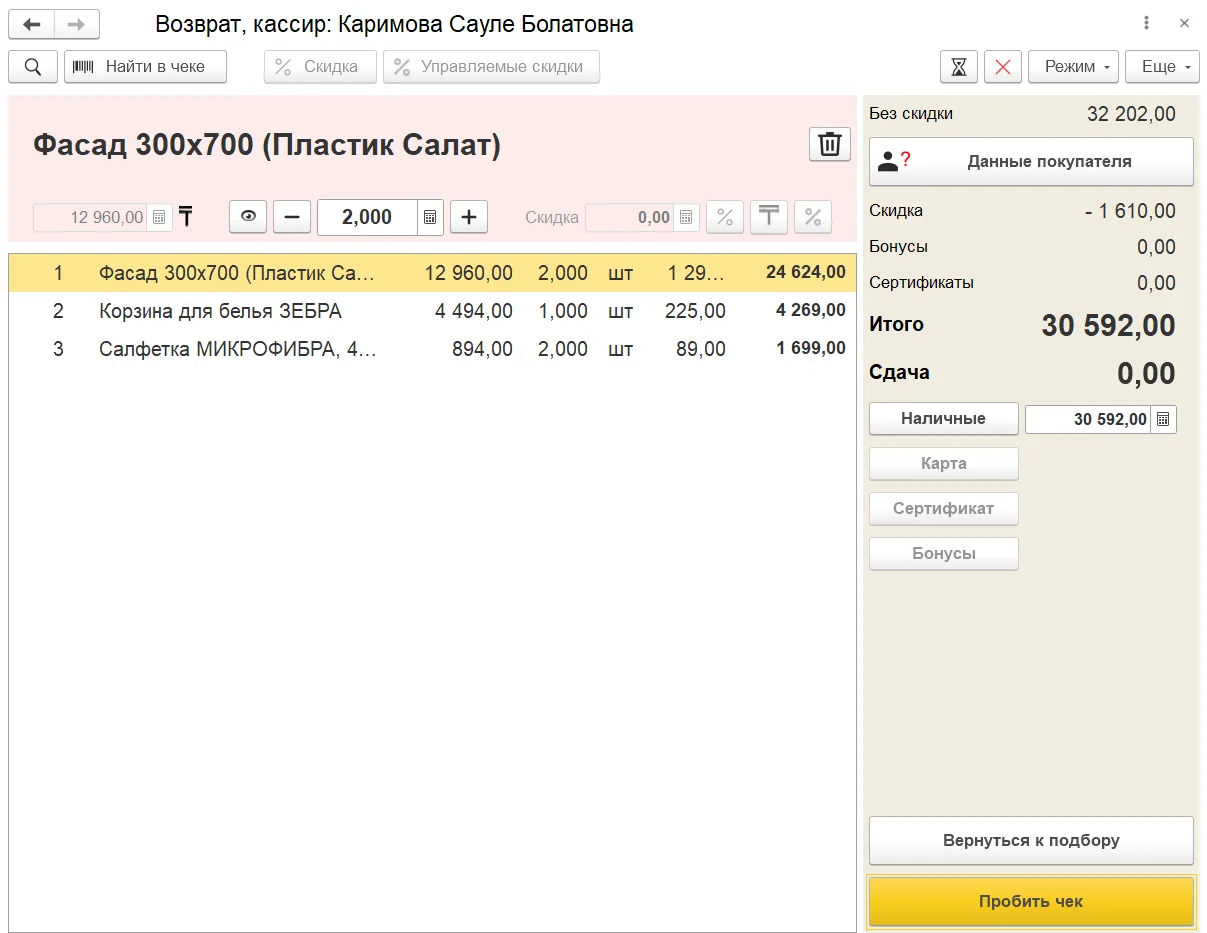The height and width of the screenshot is (933, 1207).
Task: Open the three-dot window options menu
Action: (1146, 23)
